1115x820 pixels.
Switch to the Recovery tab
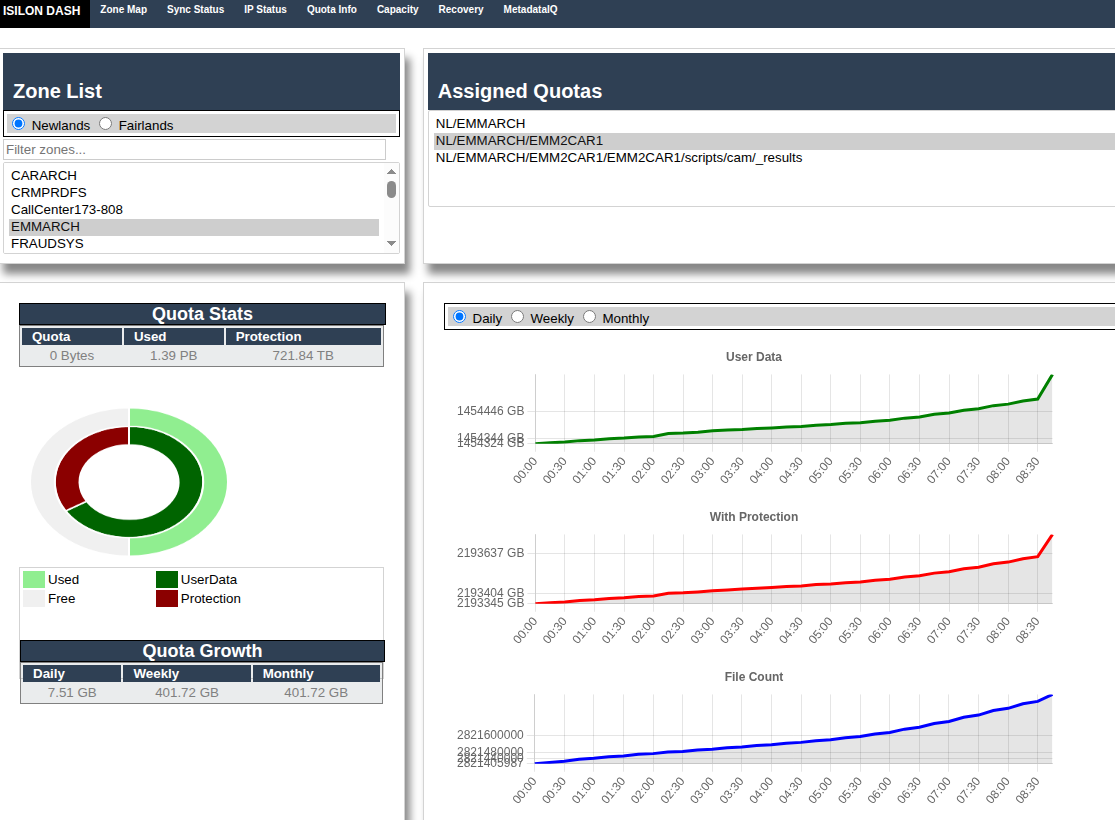click(461, 9)
